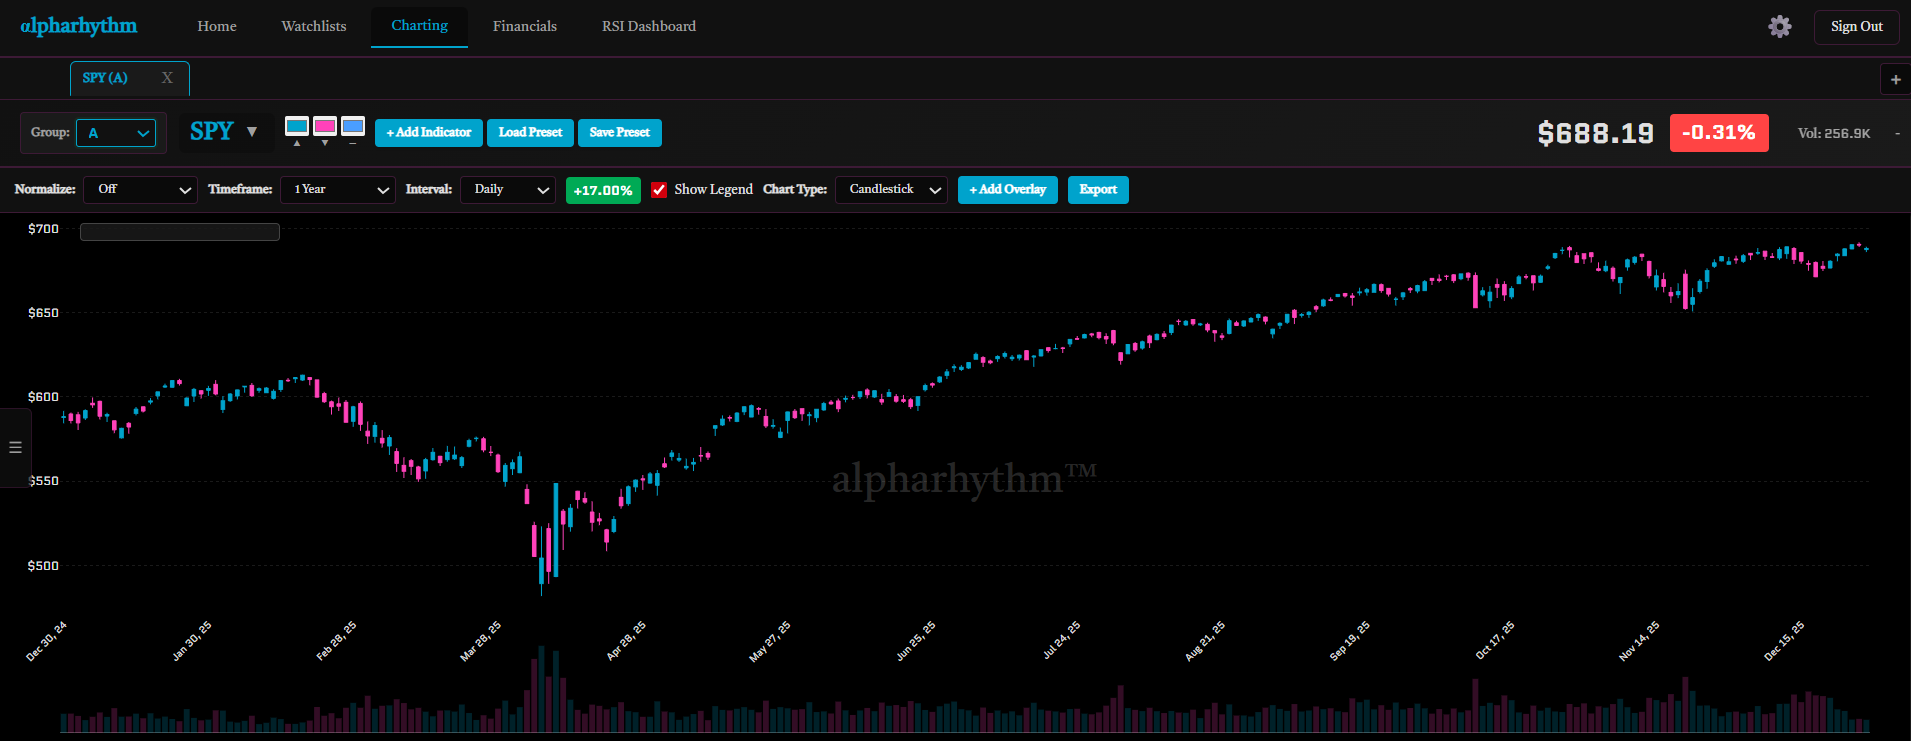This screenshot has height=741, width=1911.
Task: Expand the Timeframe dropdown set to 1 Year
Action: (340, 190)
